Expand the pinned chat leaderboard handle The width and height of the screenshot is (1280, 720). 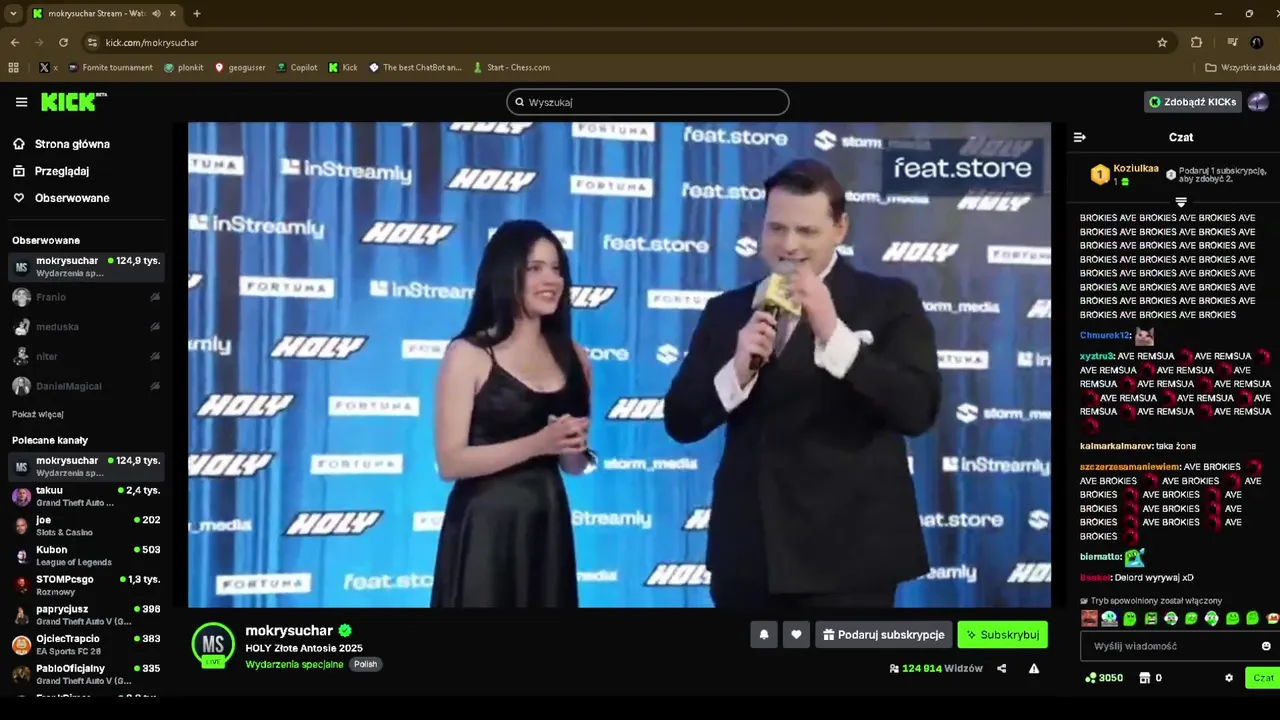[x=1181, y=202]
